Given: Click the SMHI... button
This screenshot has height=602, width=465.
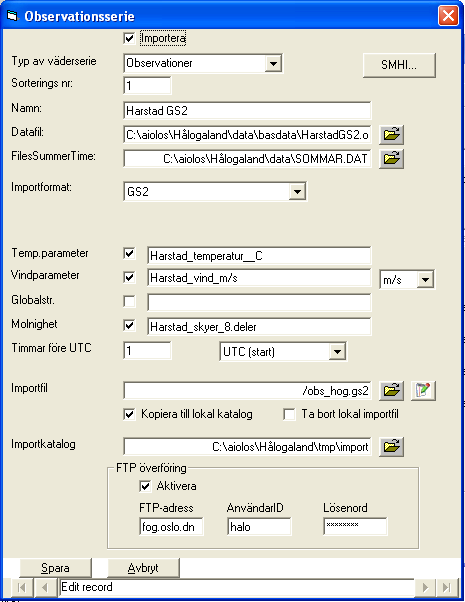Looking at the screenshot, I should (399, 65).
